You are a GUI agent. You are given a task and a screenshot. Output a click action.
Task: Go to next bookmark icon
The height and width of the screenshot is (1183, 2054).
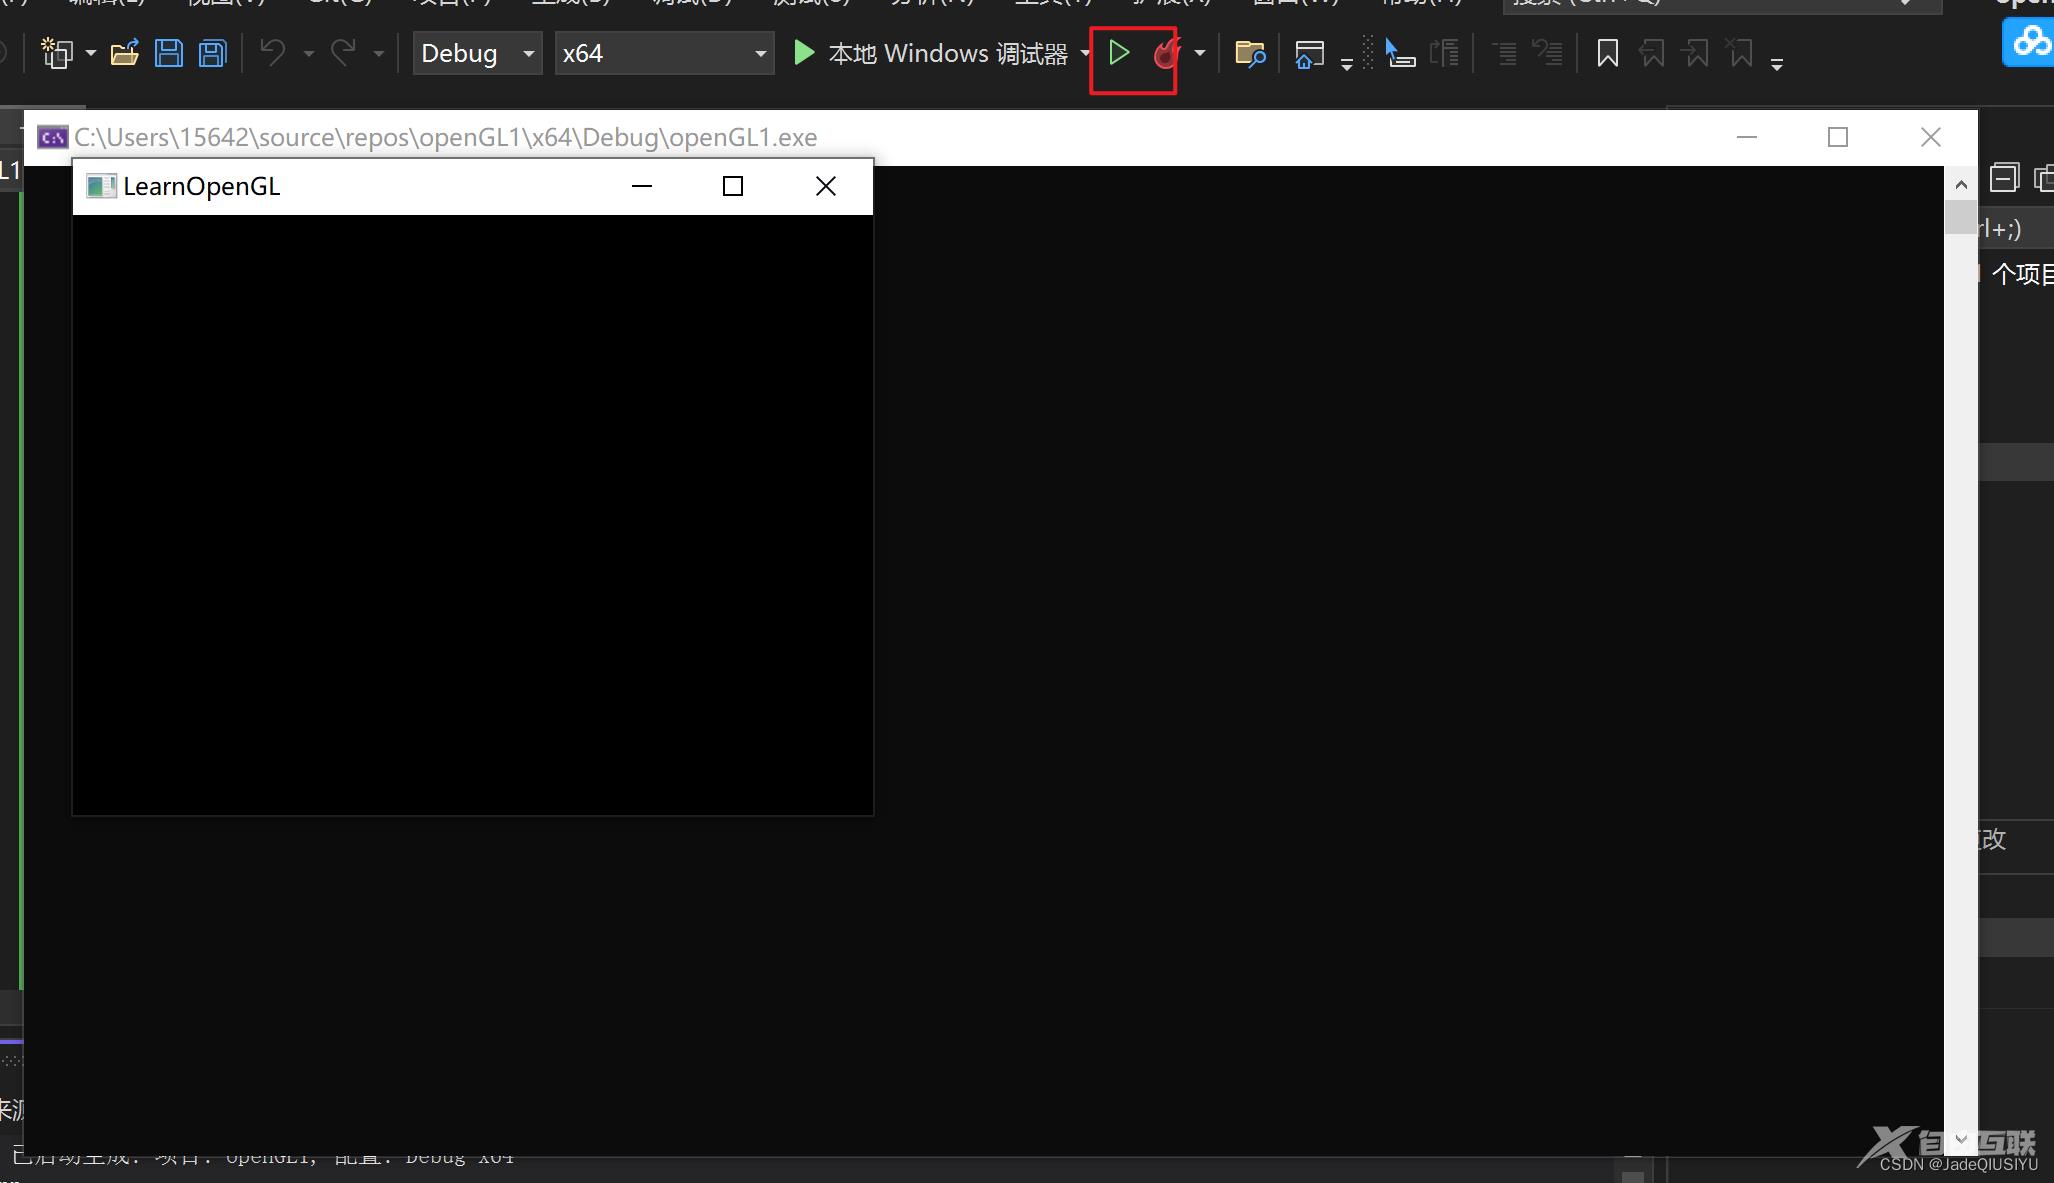click(x=1696, y=53)
